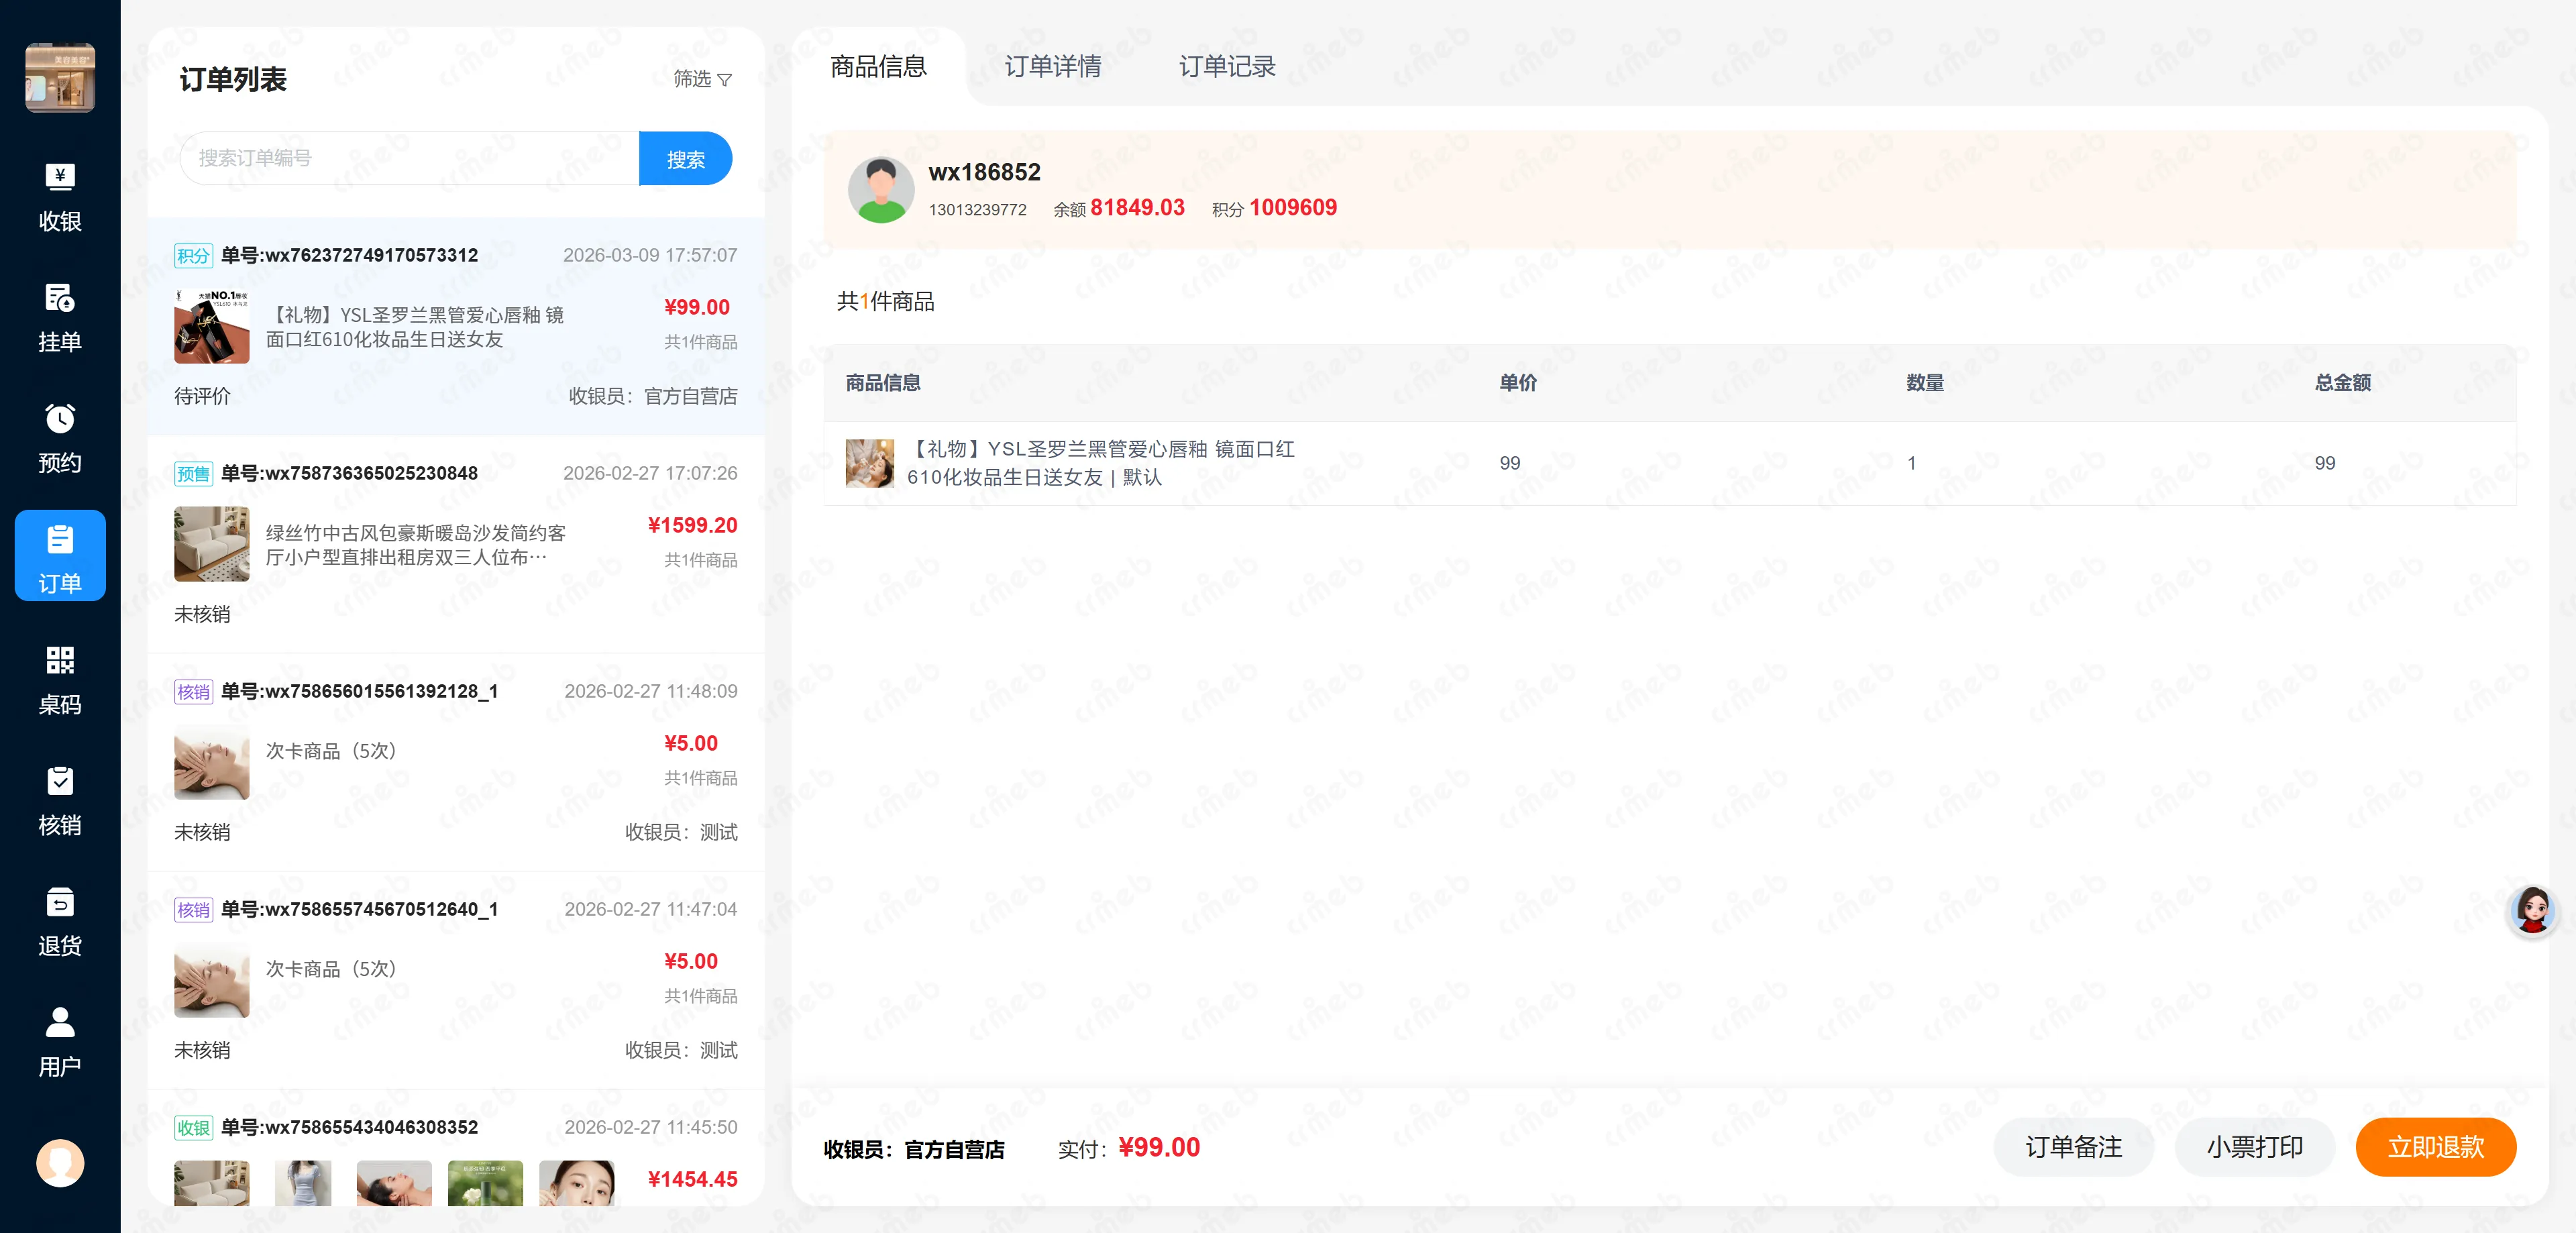Click the 2026-03-09 17:57:07 timestamp
Viewport: 2576px width, 1233px height.
pyautogui.click(x=650, y=255)
